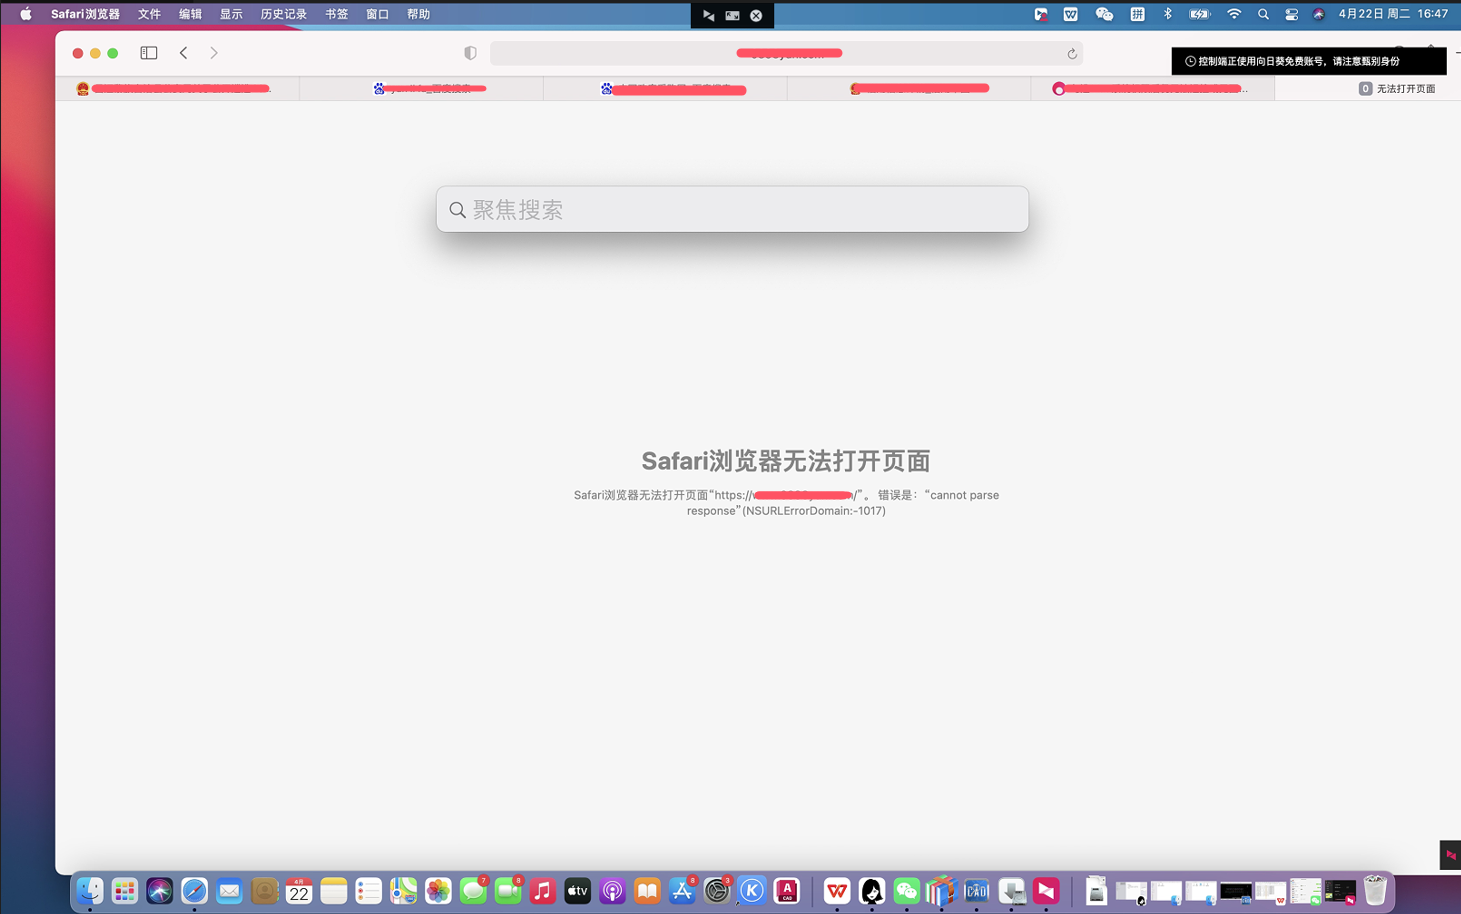Open Photos in the Dock
The image size is (1461, 914).
(x=438, y=890)
